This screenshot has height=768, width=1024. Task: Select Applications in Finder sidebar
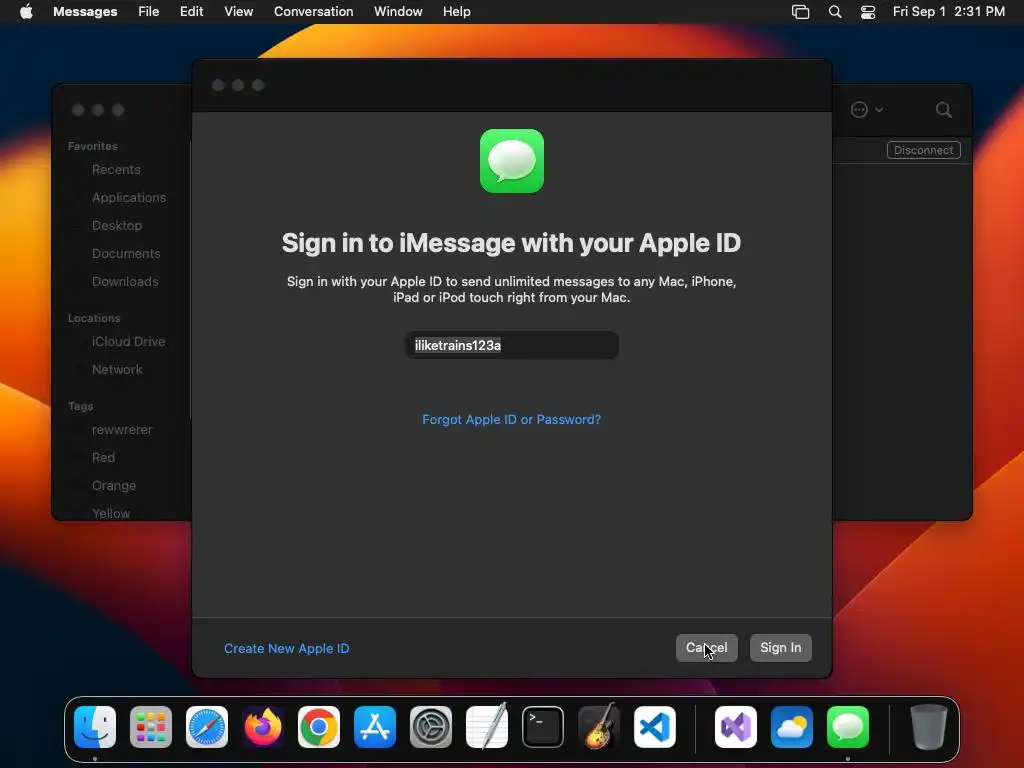coord(129,197)
